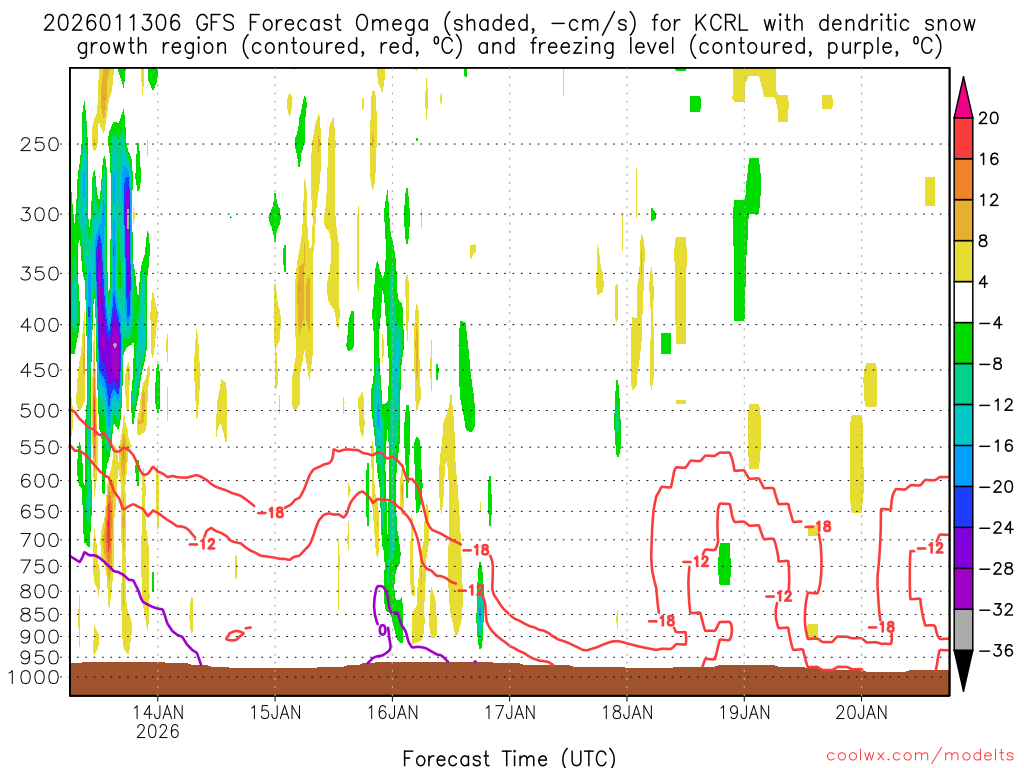Screen dimensions: 1024x768
Task: Click the Forecast Time (UTC) axis title
Action: point(509,758)
